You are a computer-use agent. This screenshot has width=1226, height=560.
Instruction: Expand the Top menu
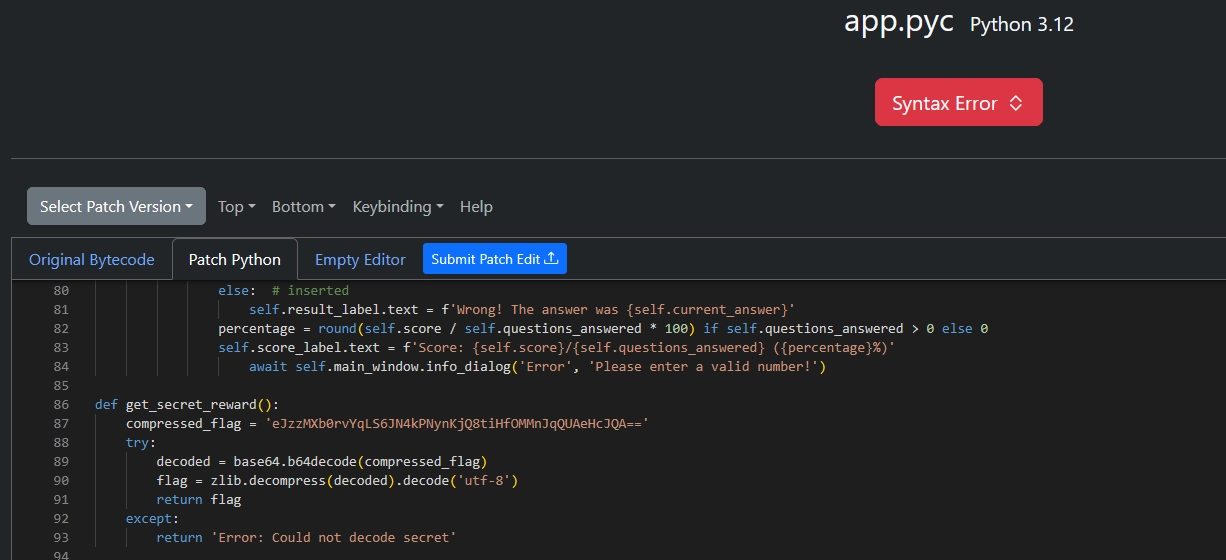click(236, 207)
